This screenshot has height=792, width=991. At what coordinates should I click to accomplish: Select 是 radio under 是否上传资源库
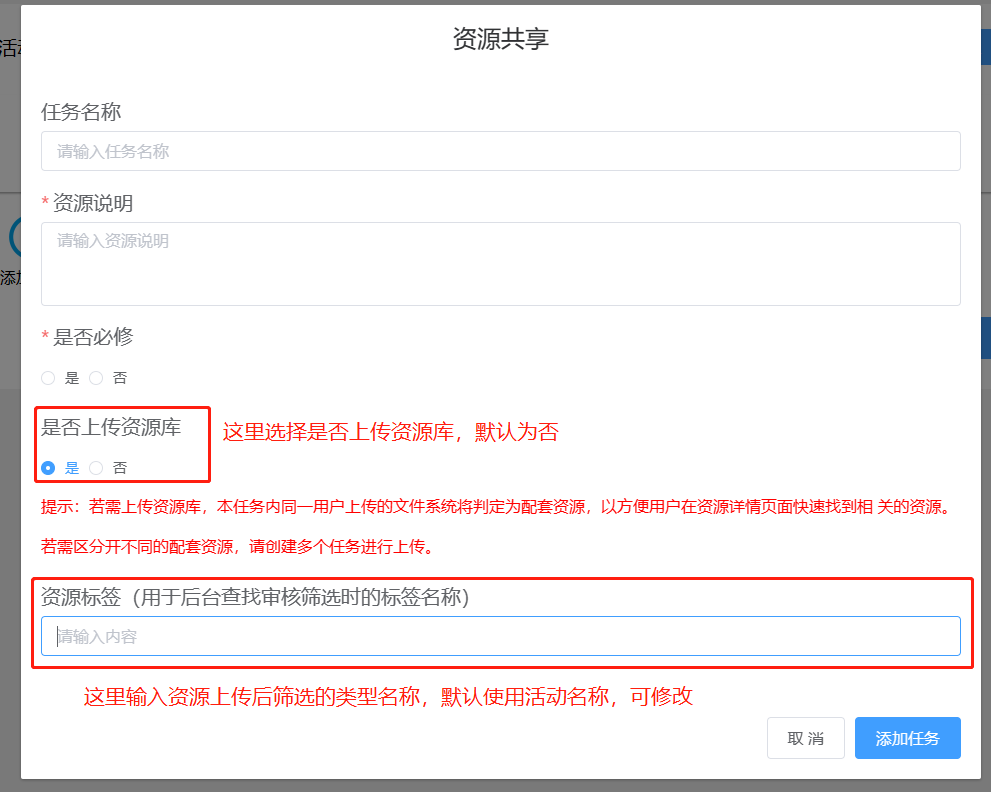tap(48, 467)
